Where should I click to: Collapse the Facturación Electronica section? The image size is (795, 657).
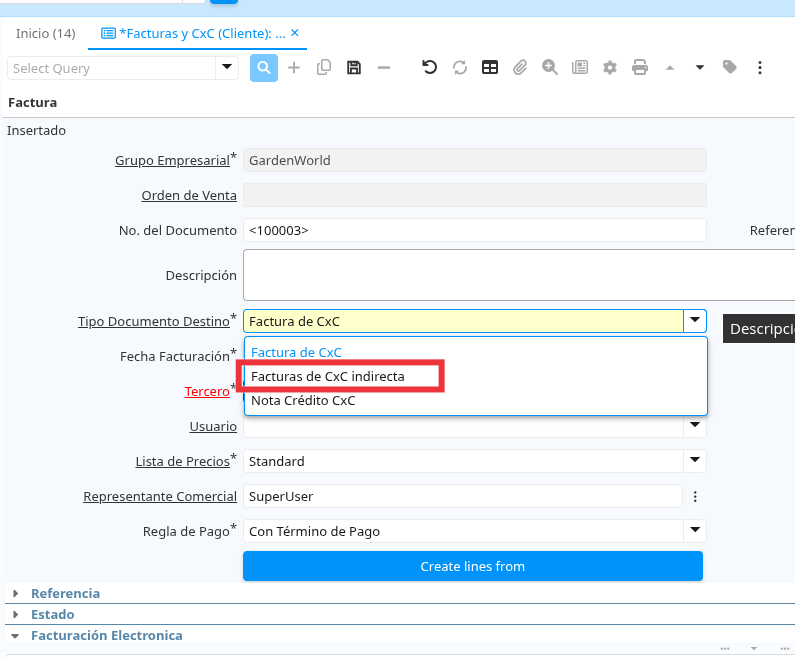click(x=106, y=636)
